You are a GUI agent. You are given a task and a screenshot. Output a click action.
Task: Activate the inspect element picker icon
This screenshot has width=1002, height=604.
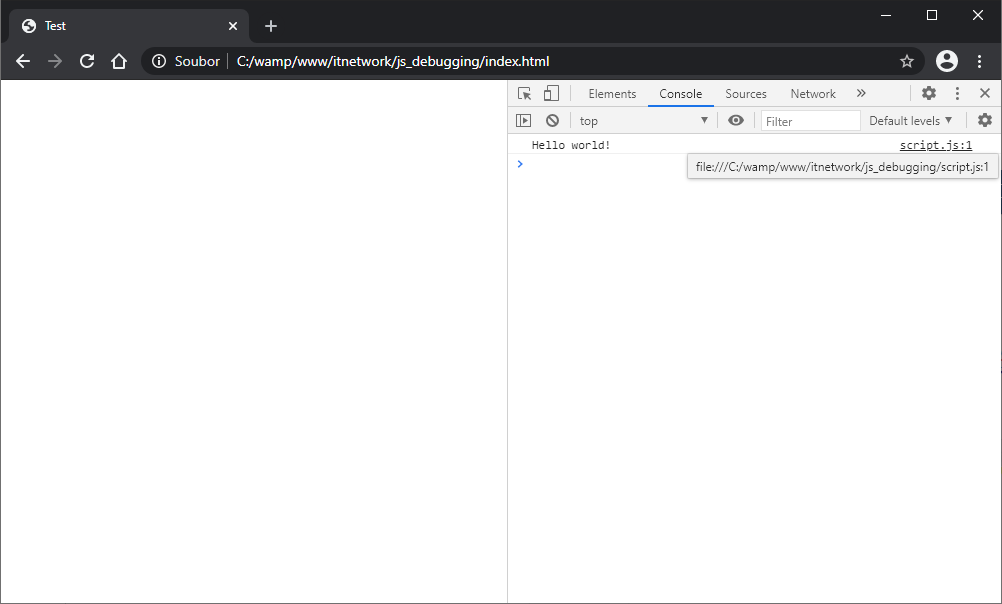click(524, 93)
